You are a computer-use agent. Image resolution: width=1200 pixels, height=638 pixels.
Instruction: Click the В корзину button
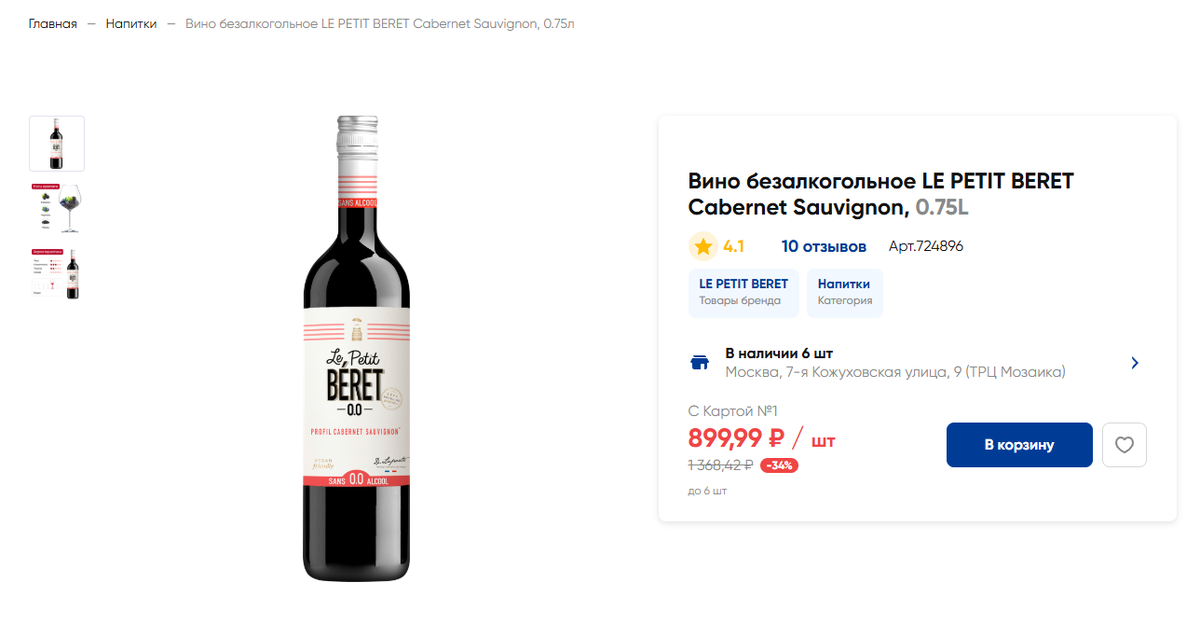tap(1019, 445)
